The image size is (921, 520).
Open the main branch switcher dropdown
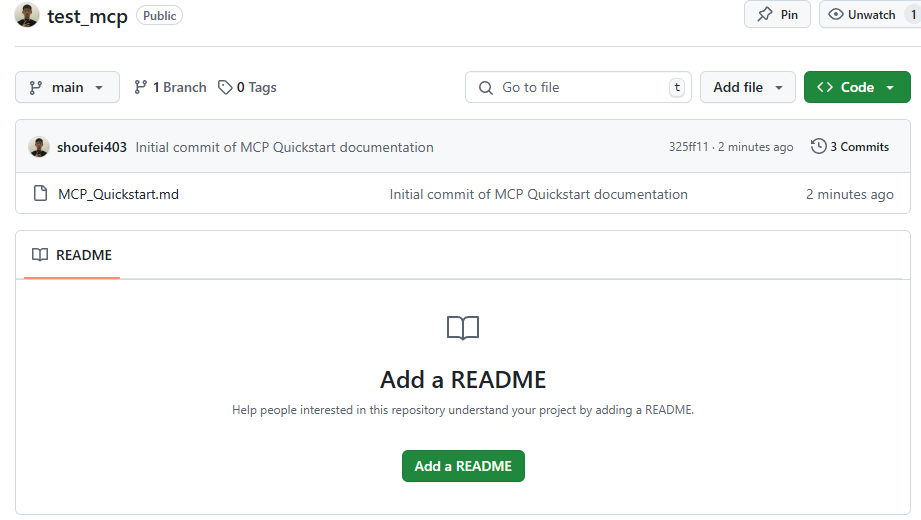coord(67,87)
